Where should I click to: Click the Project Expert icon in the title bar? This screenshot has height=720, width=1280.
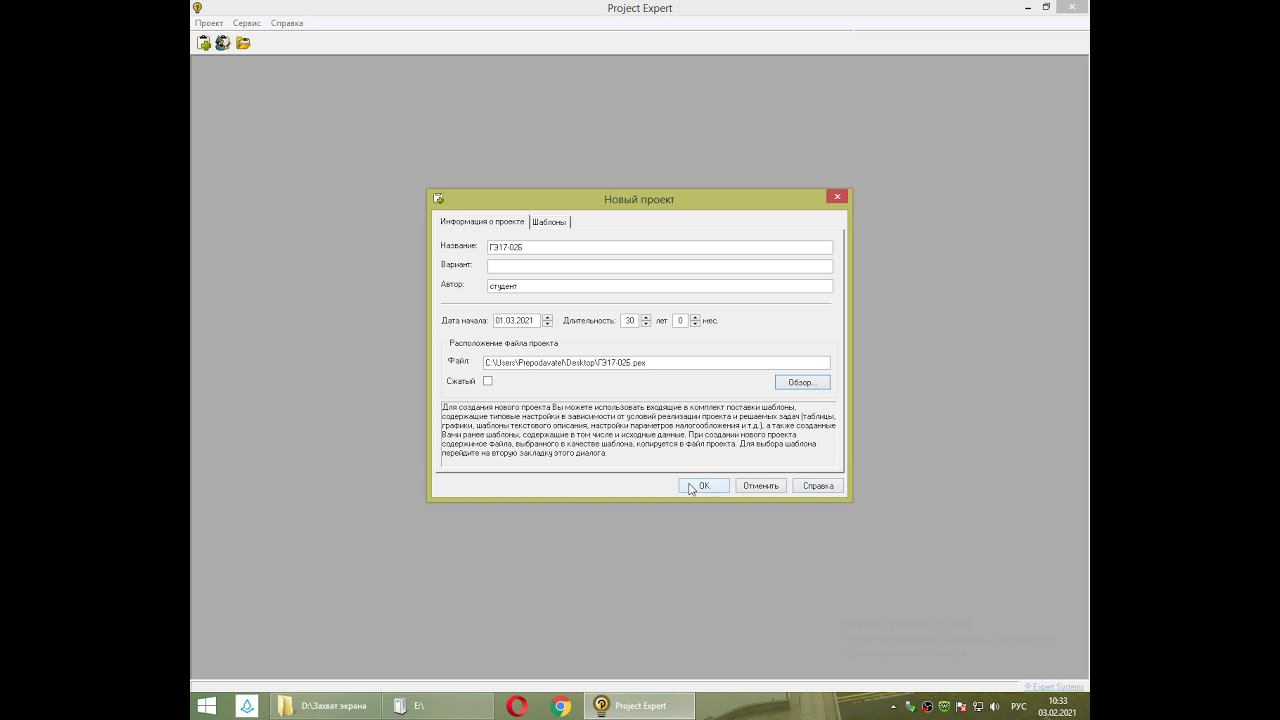coord(198,8)
